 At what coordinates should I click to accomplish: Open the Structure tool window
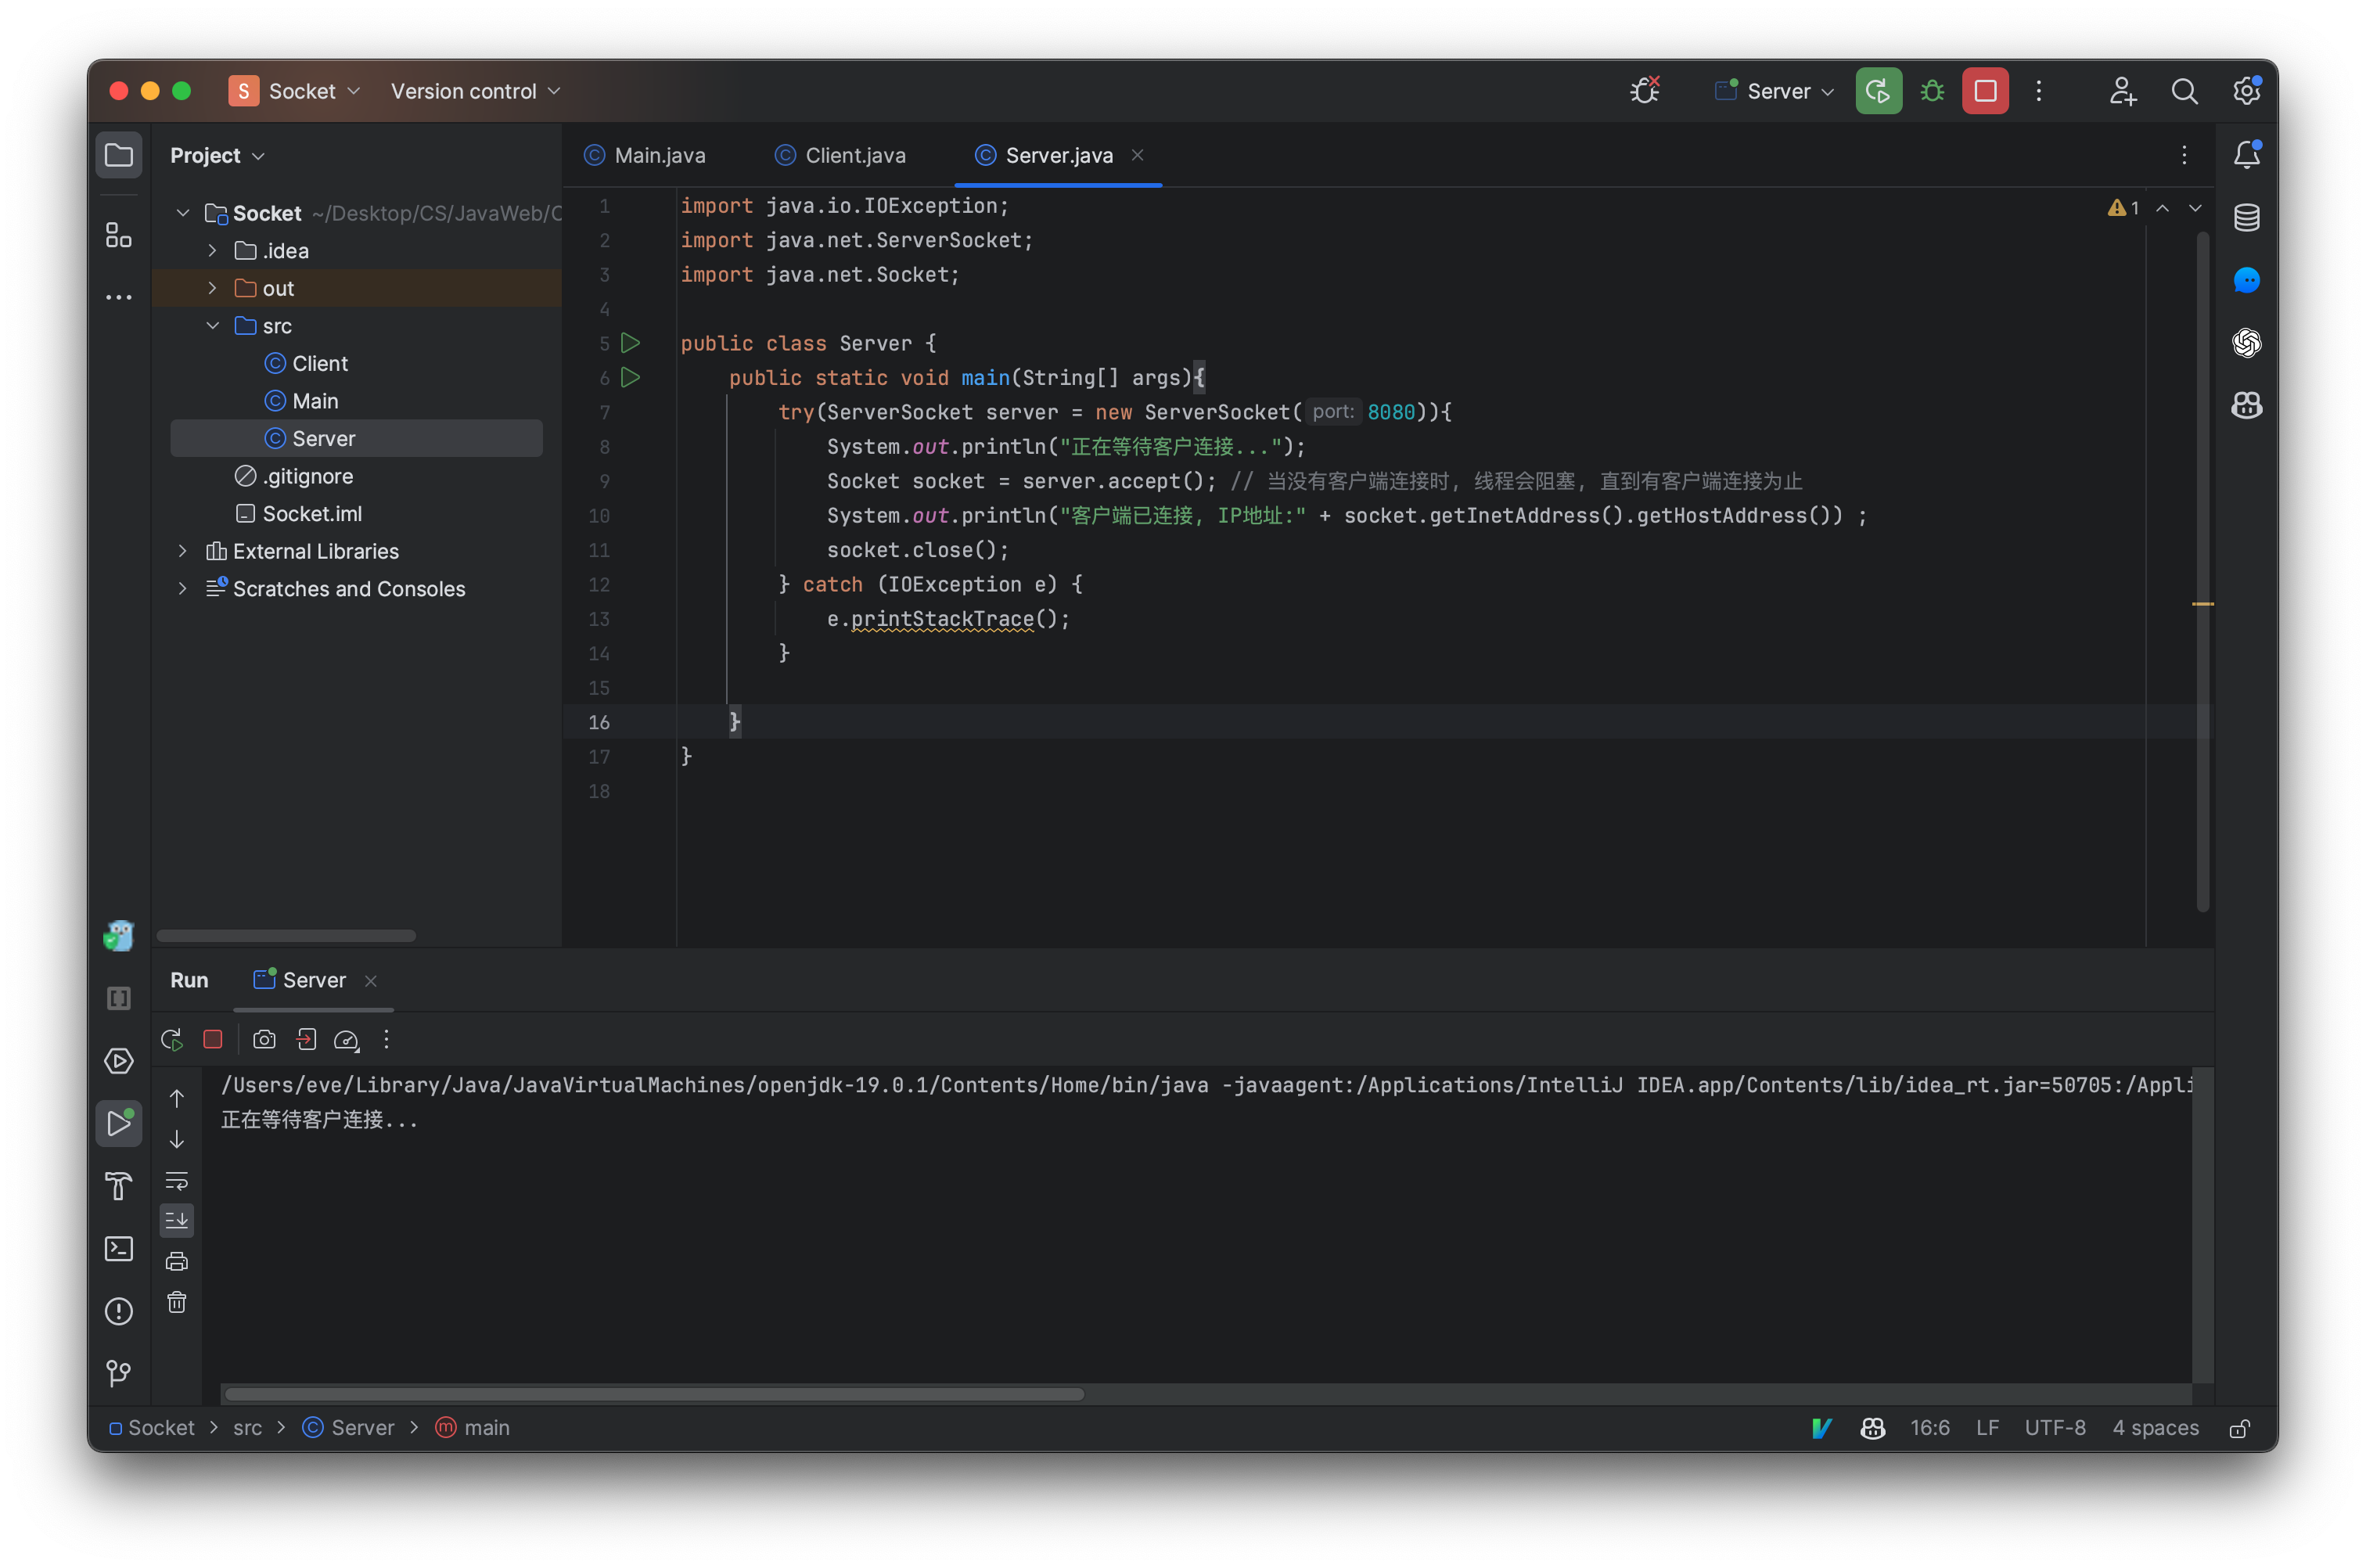tap(119, 235)
